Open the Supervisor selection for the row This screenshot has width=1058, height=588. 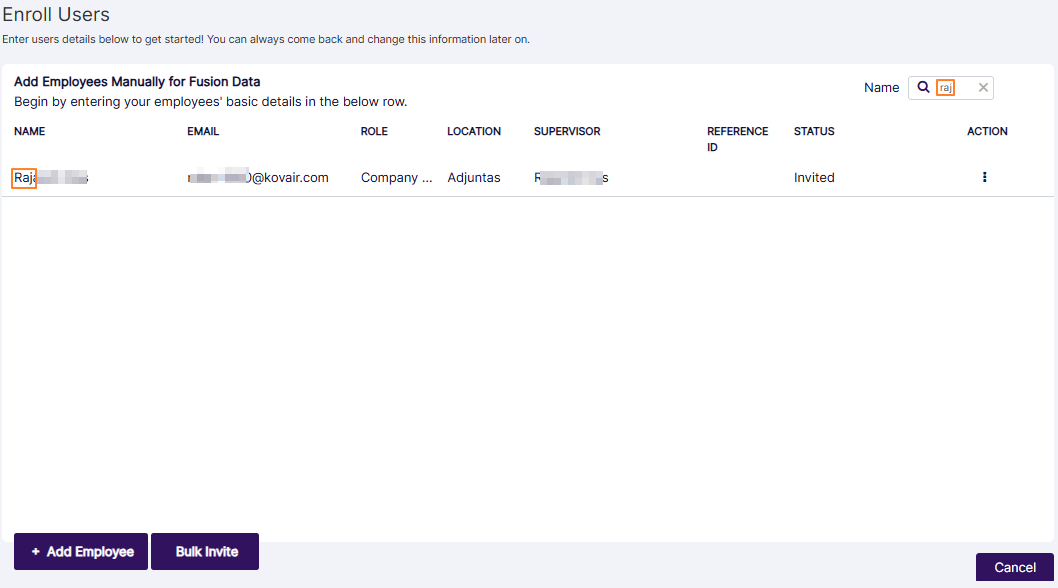pos(570,177)
